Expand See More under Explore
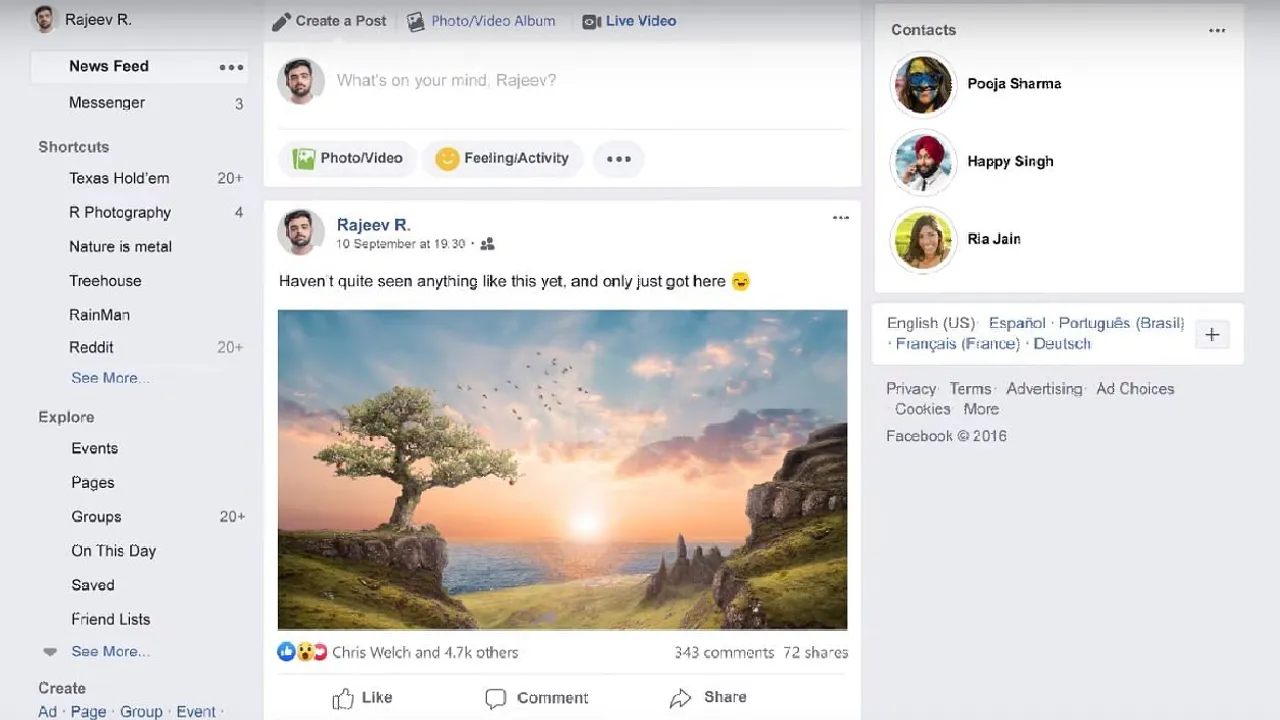Screen dimensions: 1280x720 point(110,651)
